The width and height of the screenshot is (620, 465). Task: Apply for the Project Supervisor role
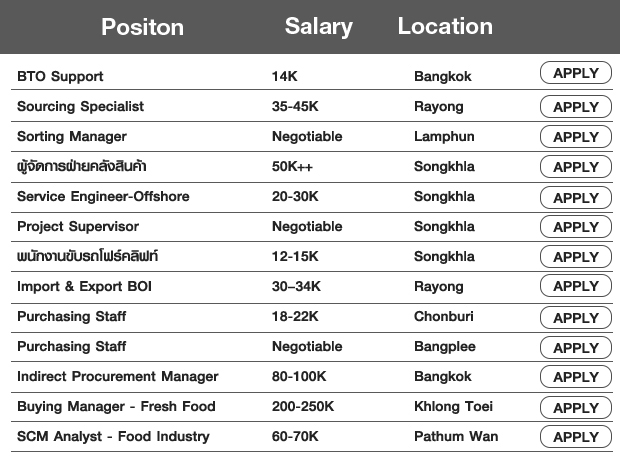576,227
